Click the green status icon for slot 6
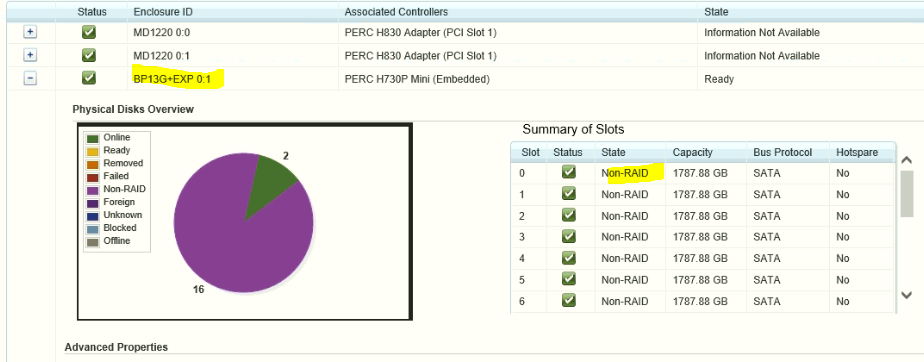This screenshot has width=924, height=362. pyautogui.click(x=569, y=300)
